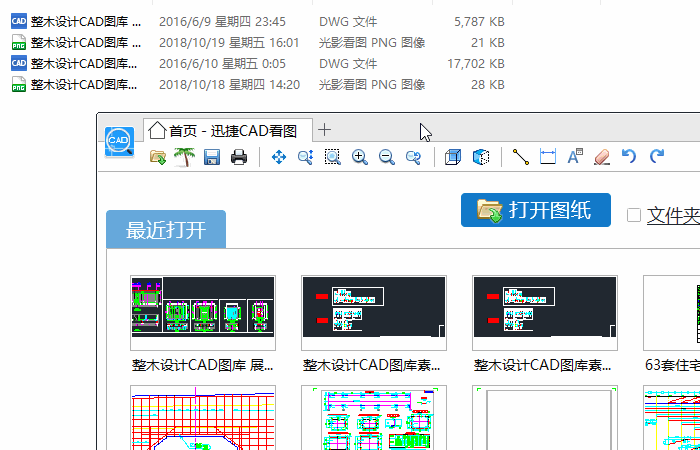Viewport: 700px width, 450px height.
Task: Click the shaded cube with dashed edges
Action: (x=481, y=157)
